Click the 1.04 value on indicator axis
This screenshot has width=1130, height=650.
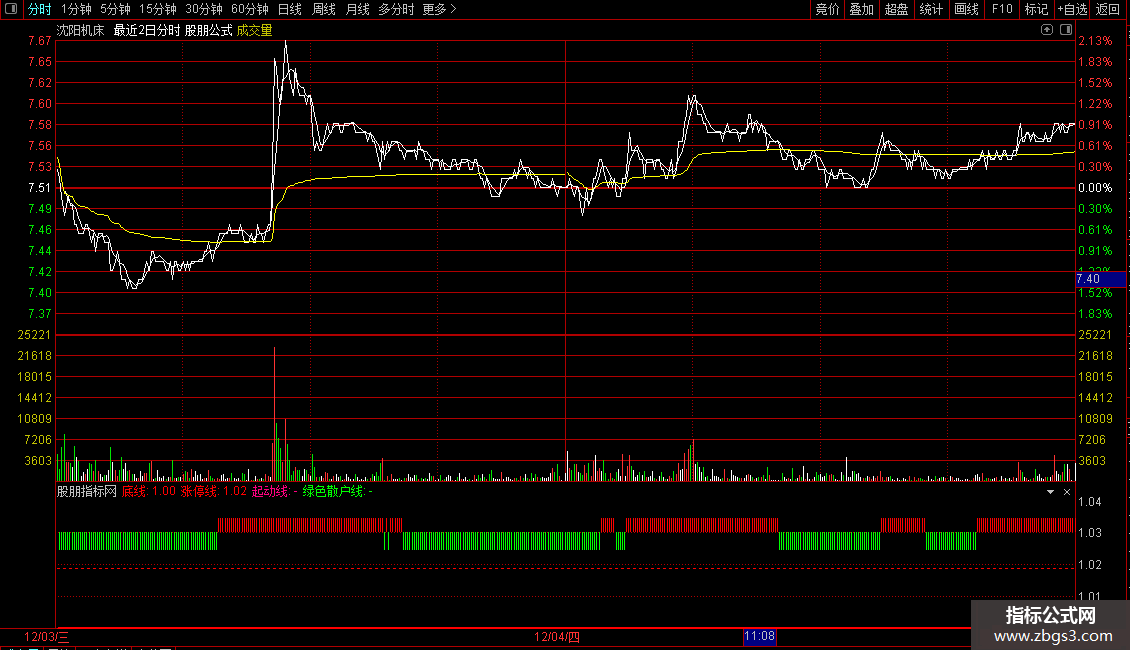click(1090, 502)
